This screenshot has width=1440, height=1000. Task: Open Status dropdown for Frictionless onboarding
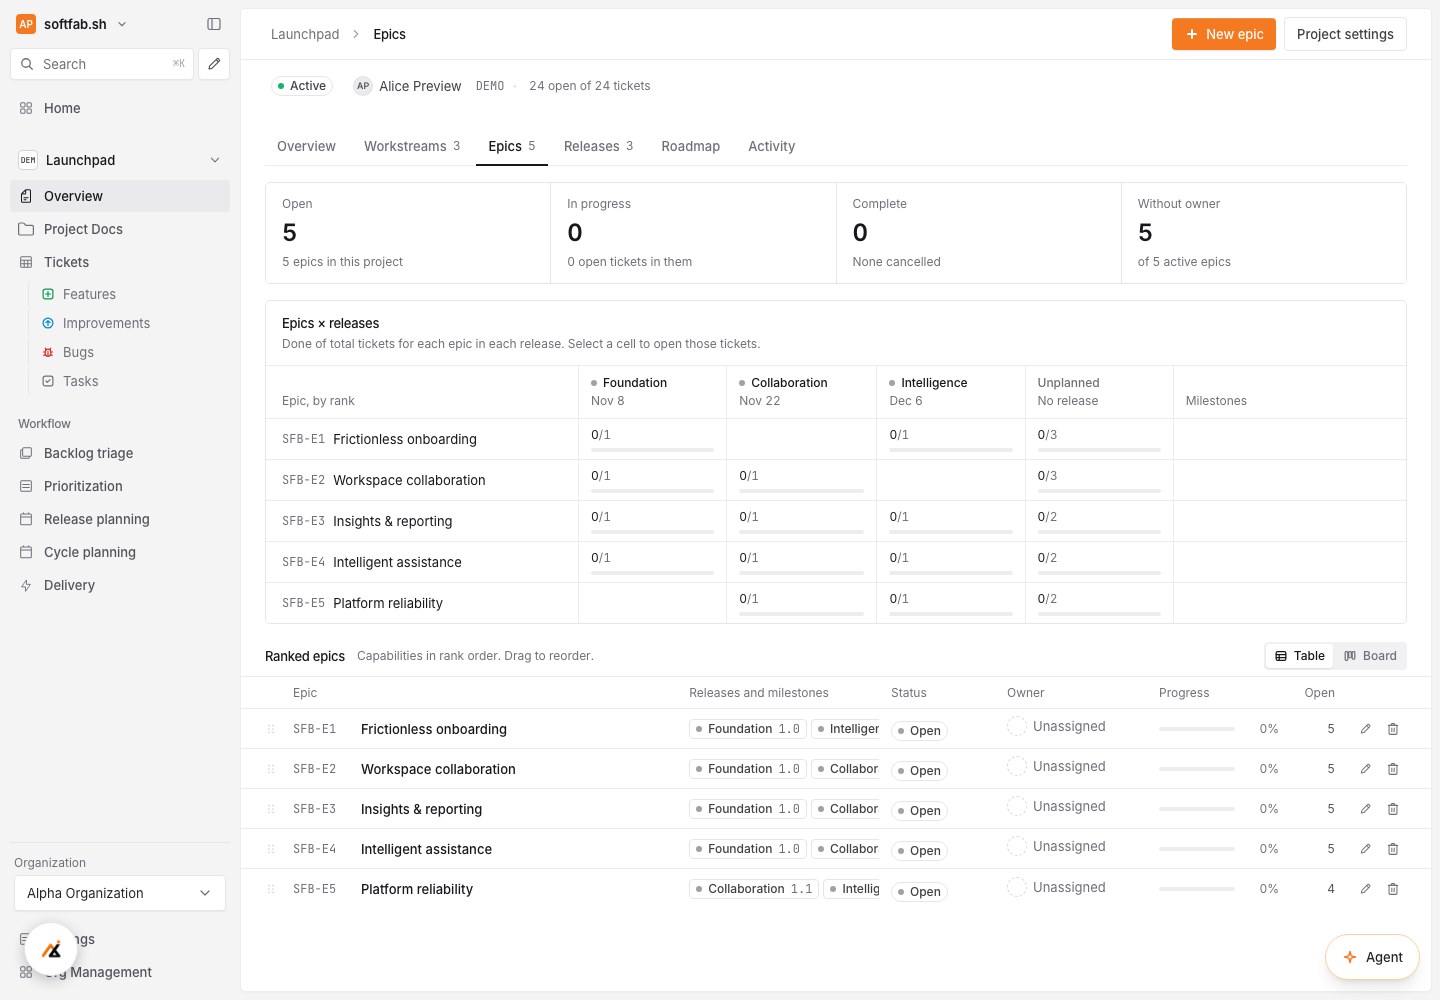(919, 731)
